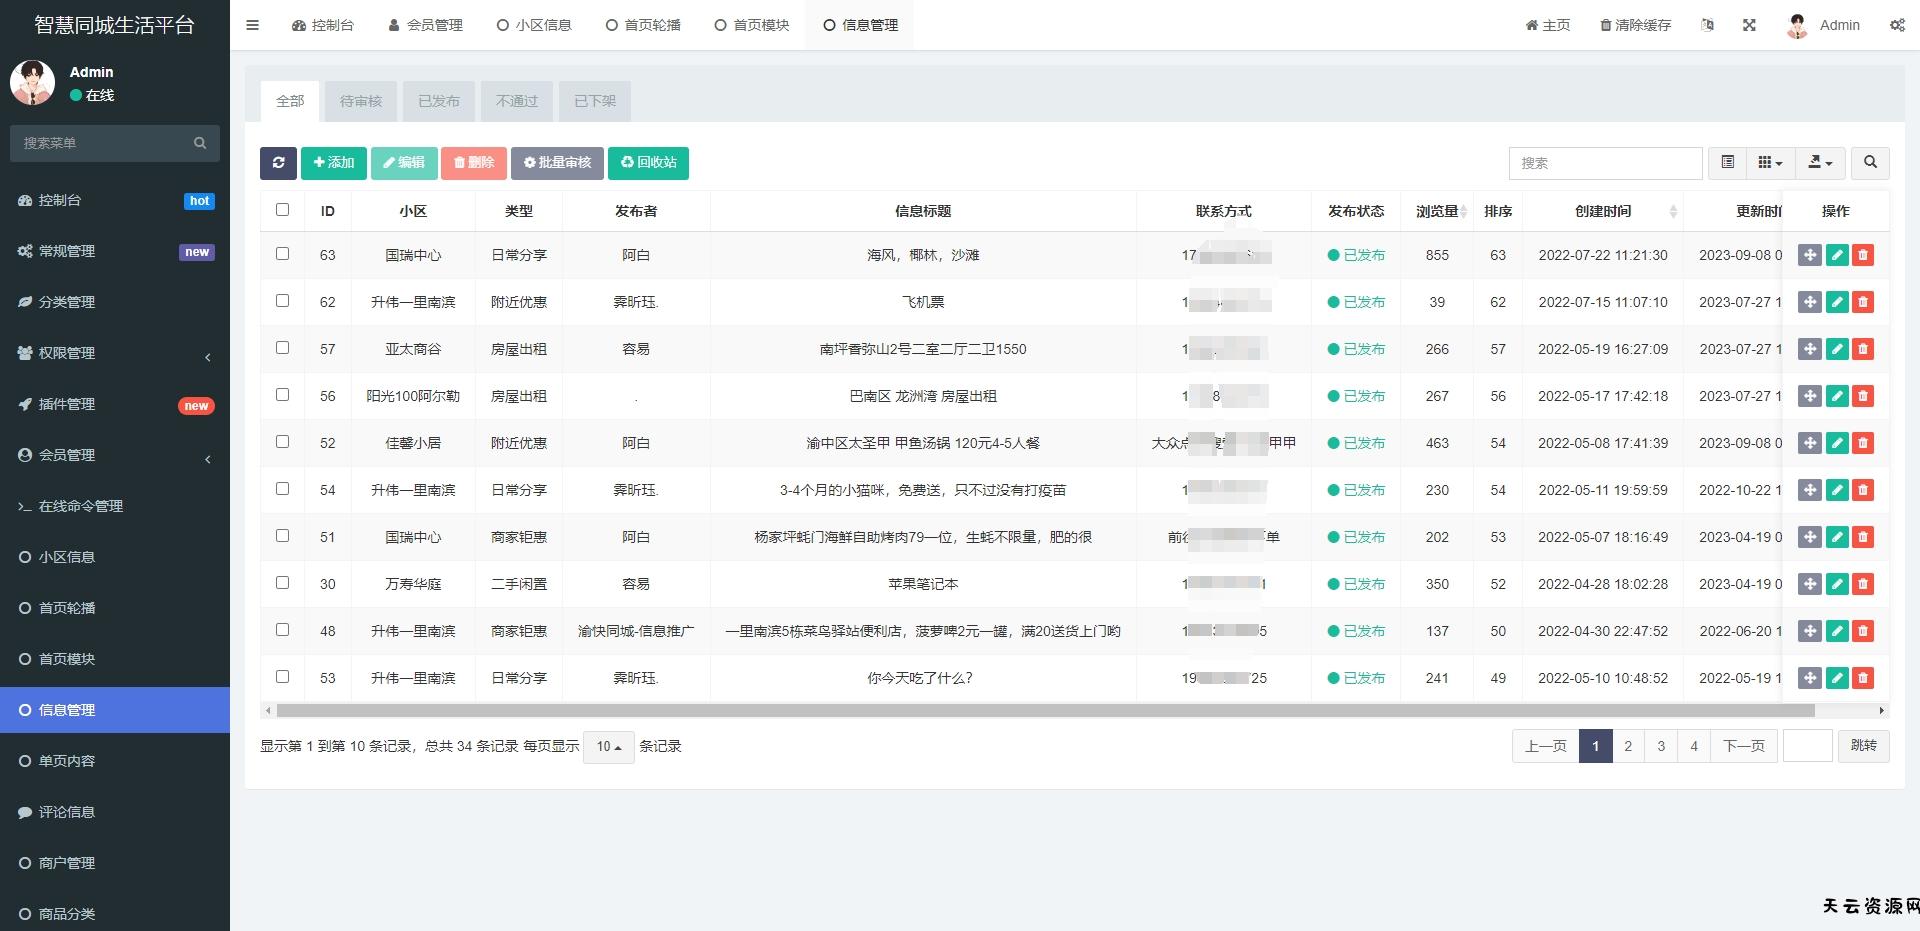Open the settings gears icon at top right
The image size is (1920, 931).
point(1897,25)
